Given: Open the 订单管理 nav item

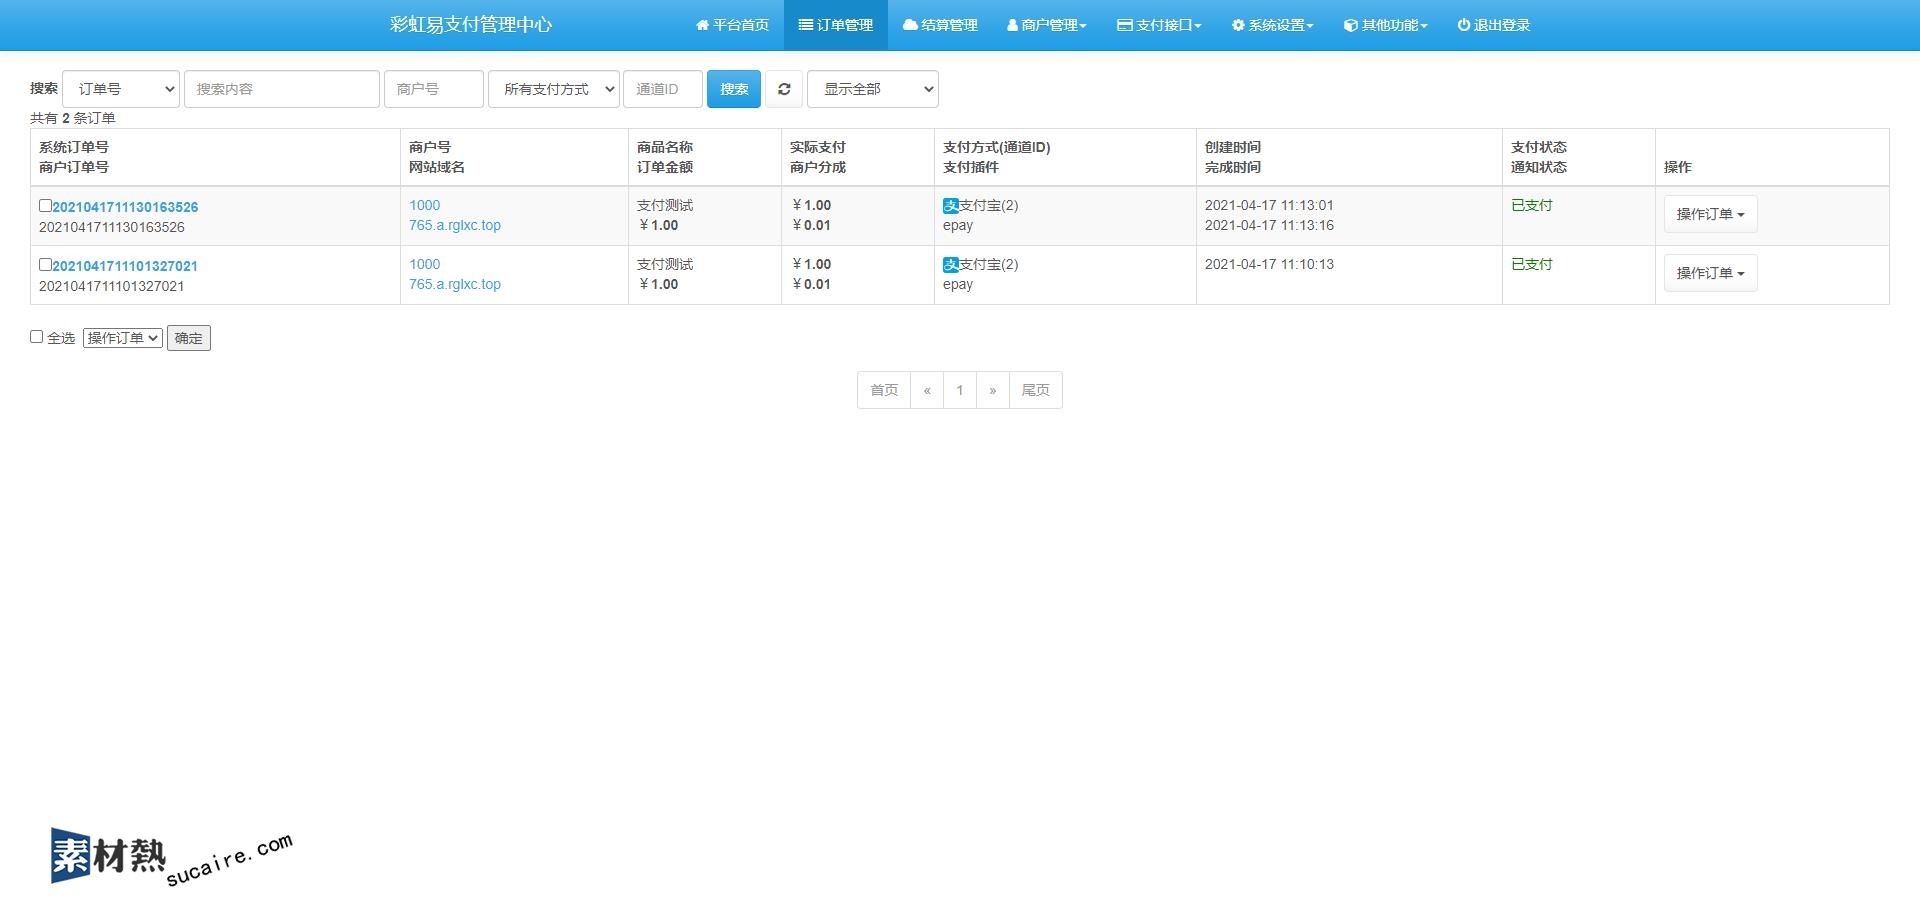Looking at the screenshot, I should (x=836, y=25).
